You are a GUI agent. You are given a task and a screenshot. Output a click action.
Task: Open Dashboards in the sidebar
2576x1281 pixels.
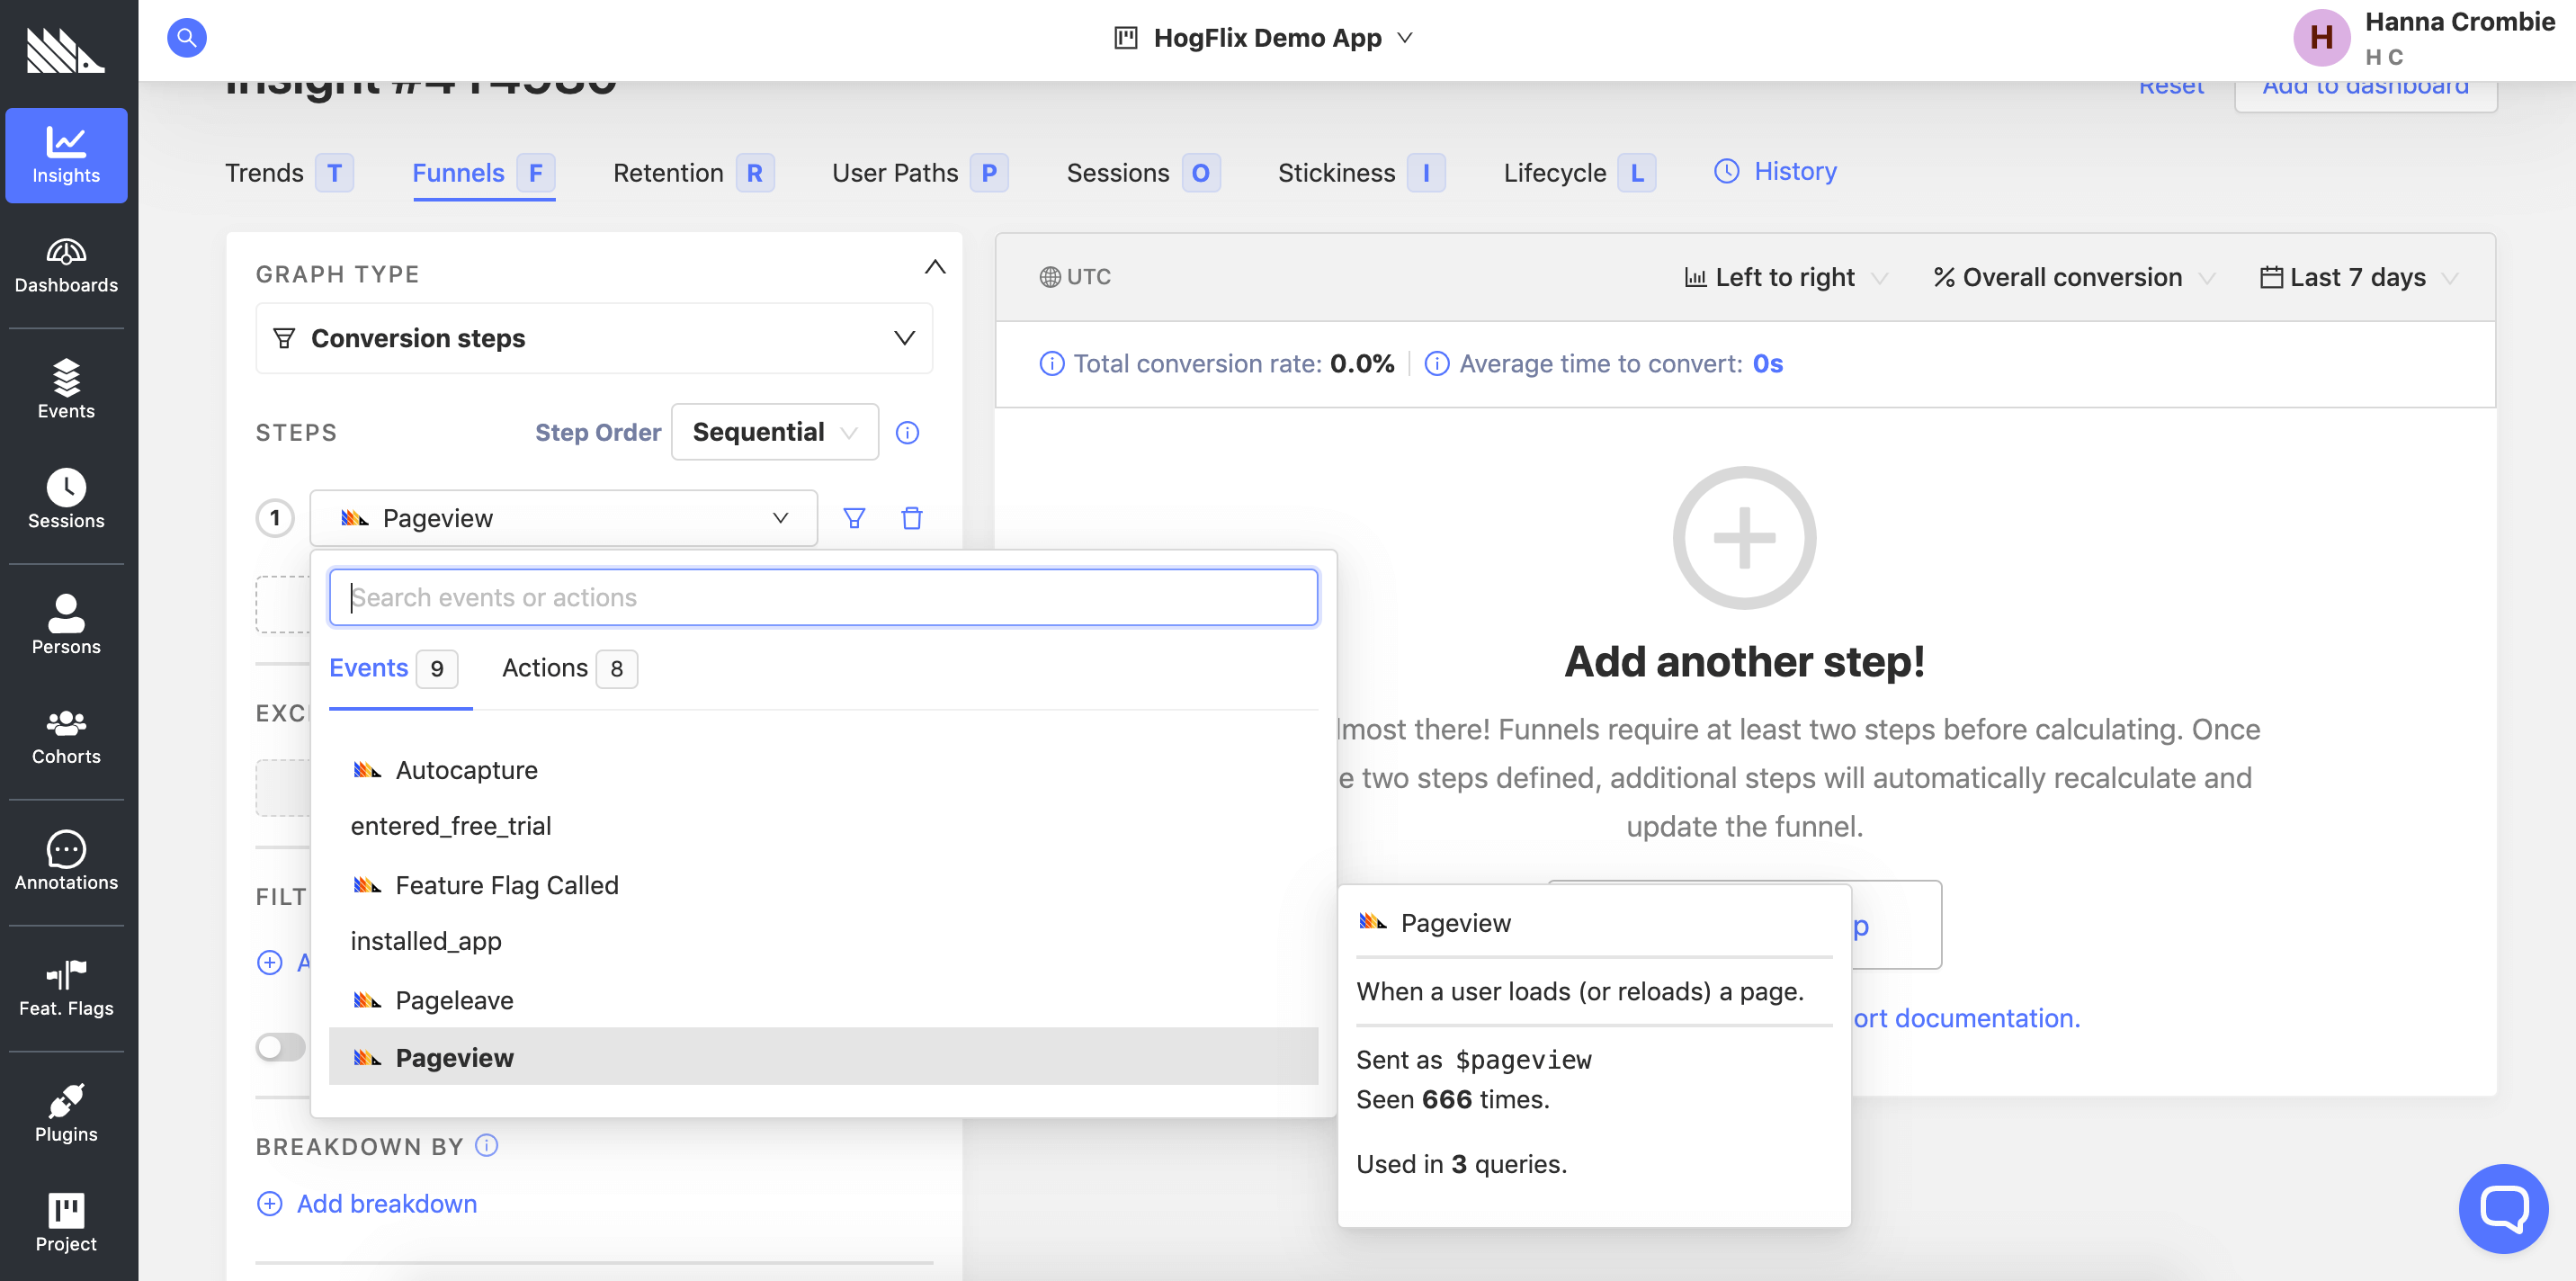[66, 266]
